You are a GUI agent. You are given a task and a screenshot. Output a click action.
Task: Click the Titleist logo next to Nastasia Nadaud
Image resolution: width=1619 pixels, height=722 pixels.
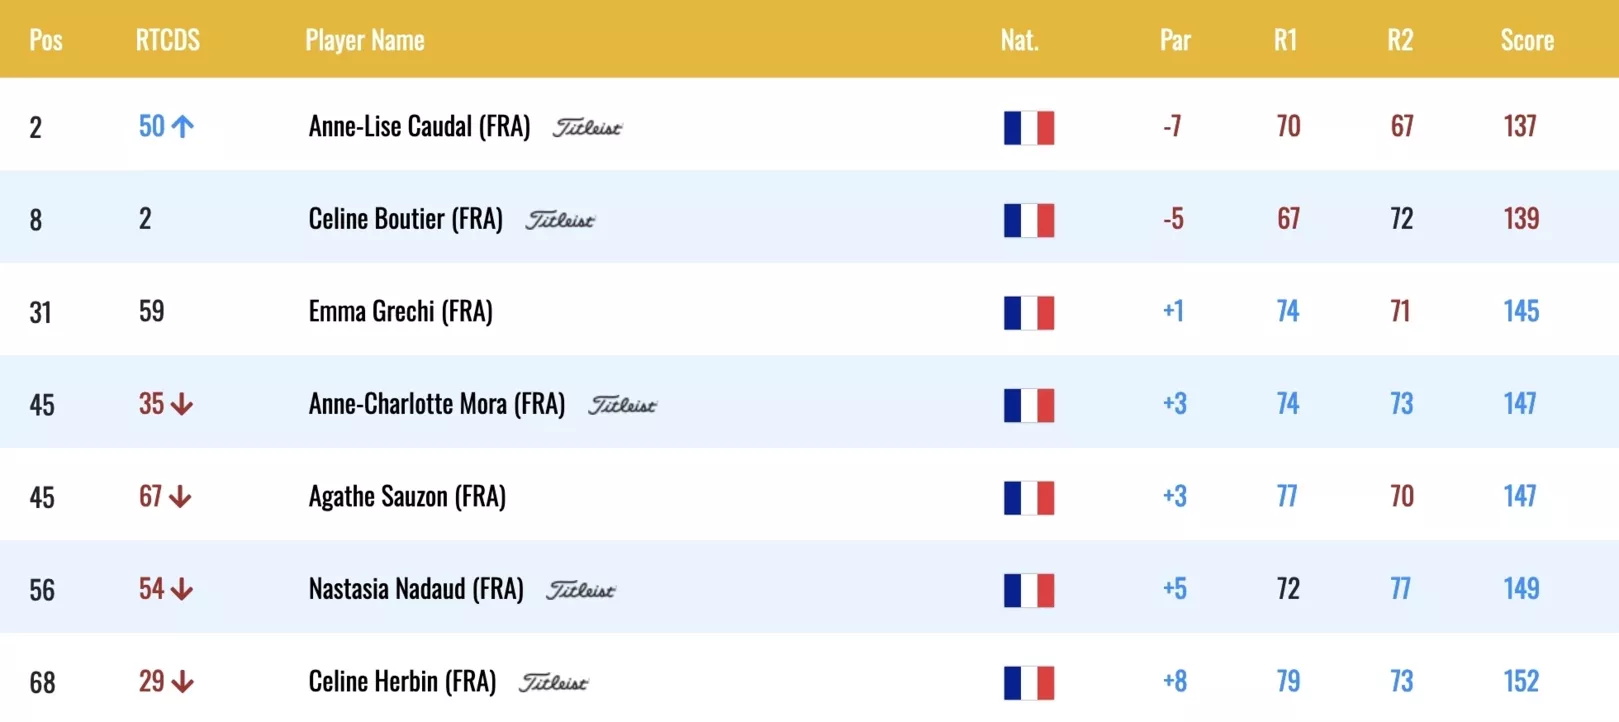tap(580, 590)
